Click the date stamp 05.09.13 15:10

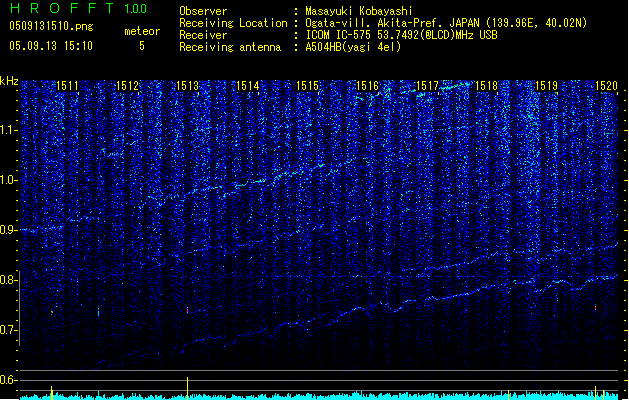51,46
